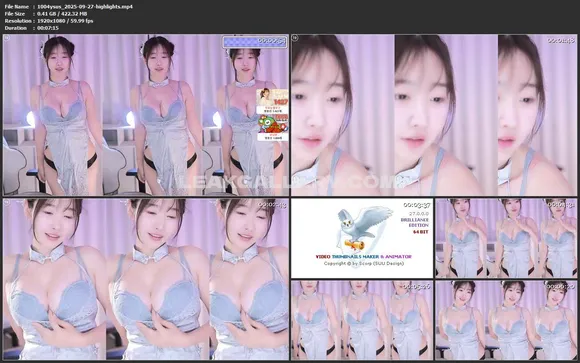Click the Duration label in the header
The image size is (580, 363).
(x=16, y=28)
